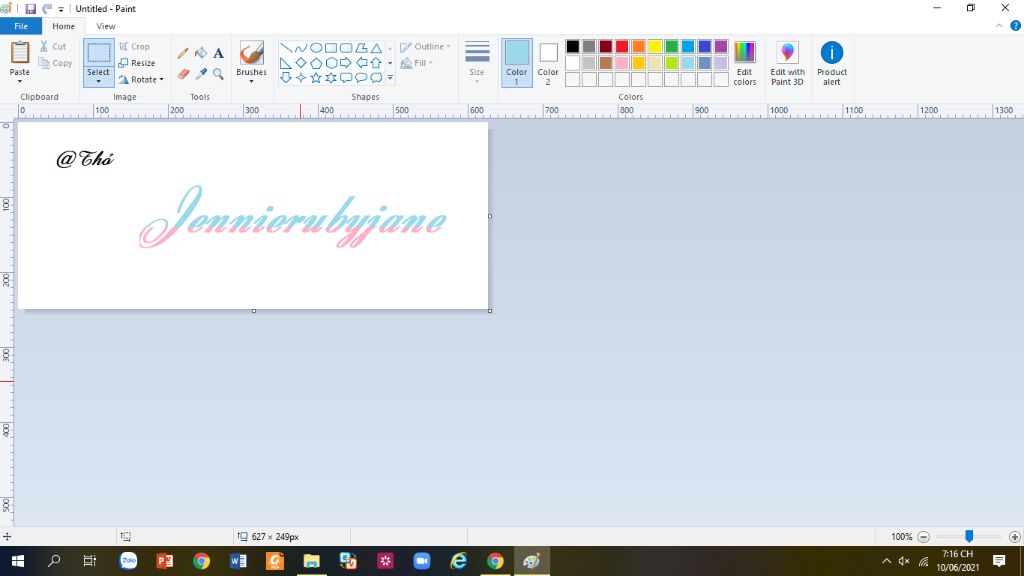
Task: Click the Copy button
Action: [x=56, y=63]
